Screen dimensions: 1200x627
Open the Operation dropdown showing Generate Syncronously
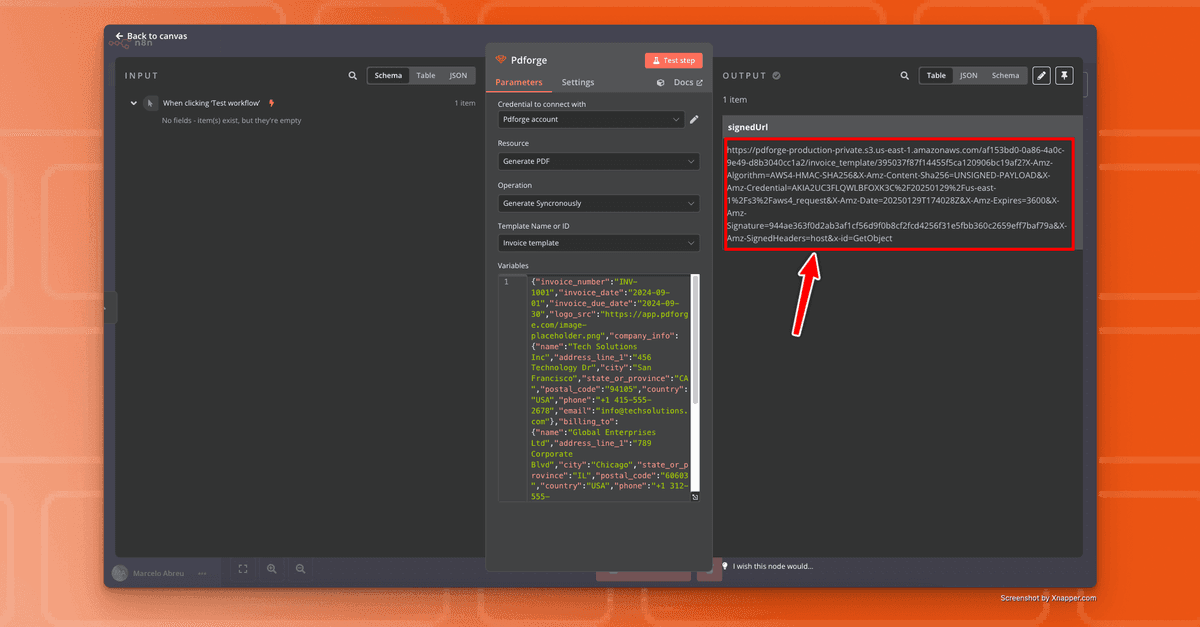(598, 203)
